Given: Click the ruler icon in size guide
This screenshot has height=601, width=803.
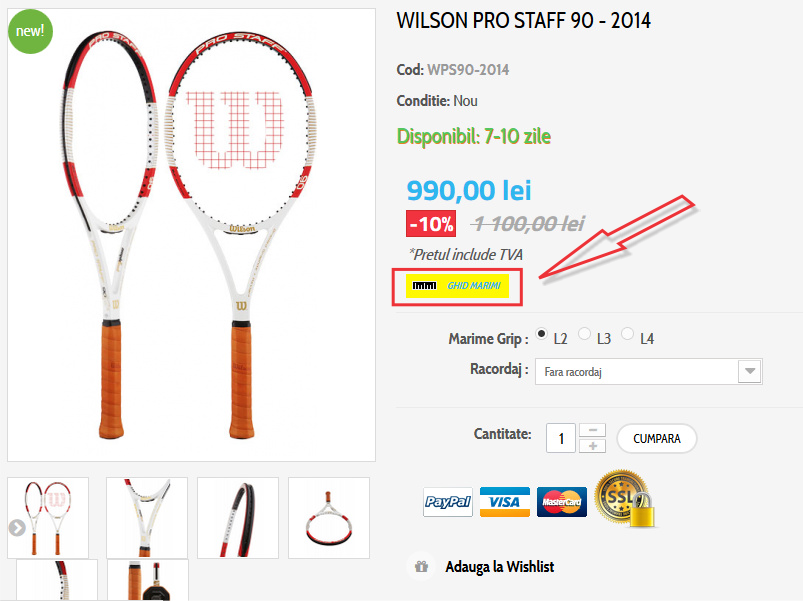Looking at the screenshot, I should 425,286.
